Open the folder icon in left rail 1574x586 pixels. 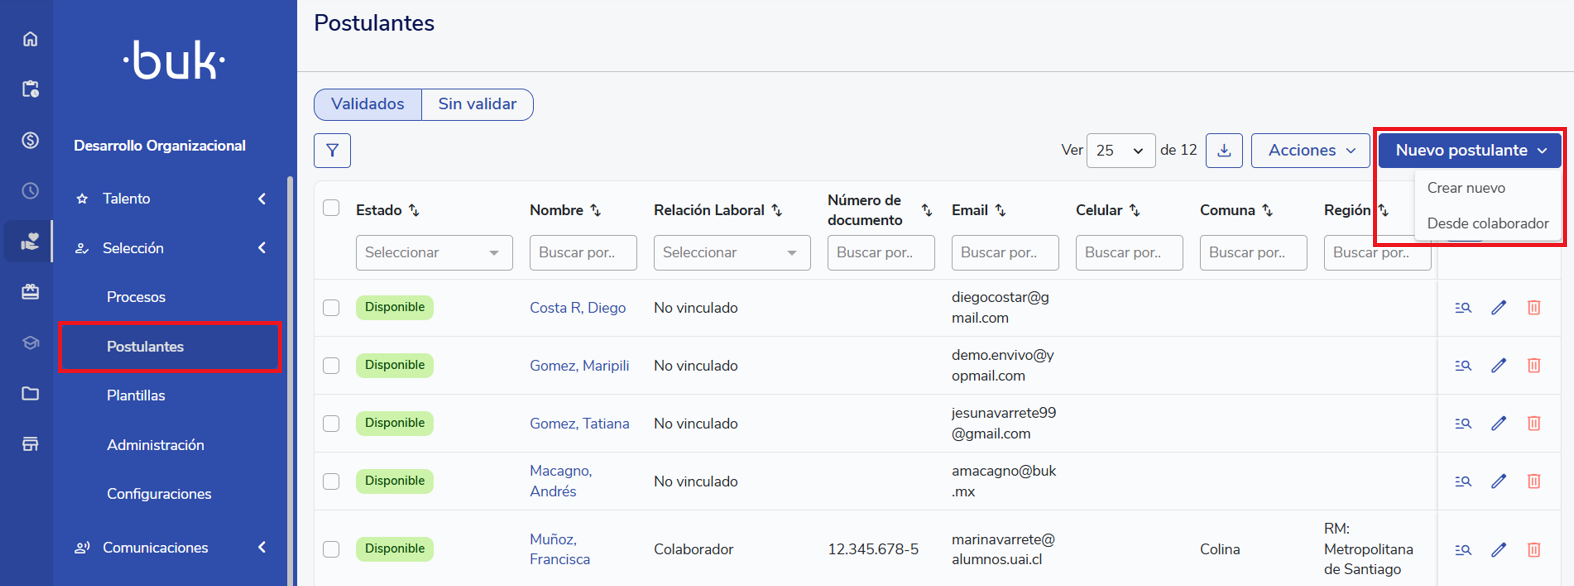pyautogui.click(x=30, y=394)
